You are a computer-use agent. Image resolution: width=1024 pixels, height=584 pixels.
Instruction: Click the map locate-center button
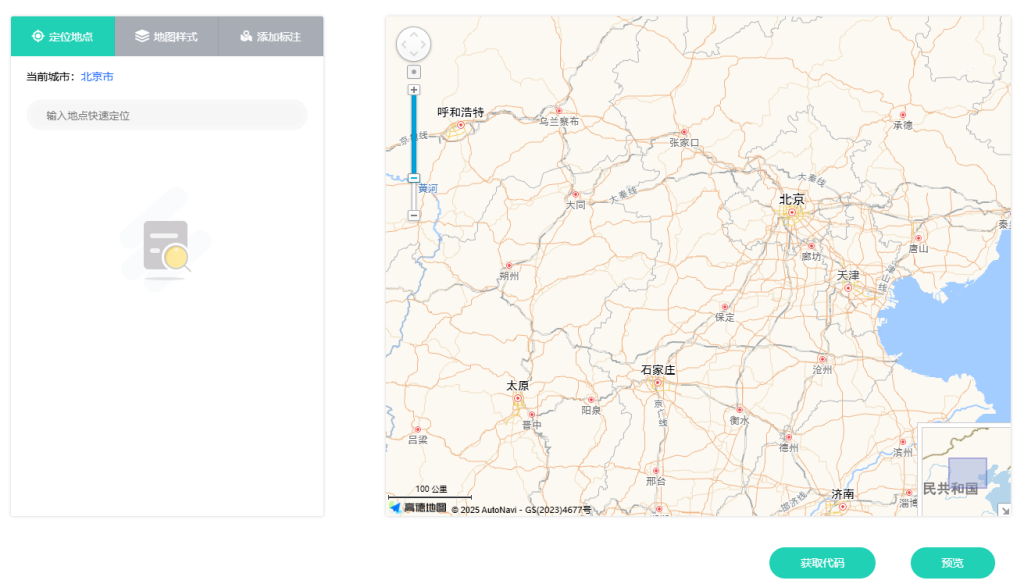coord(413,72)
